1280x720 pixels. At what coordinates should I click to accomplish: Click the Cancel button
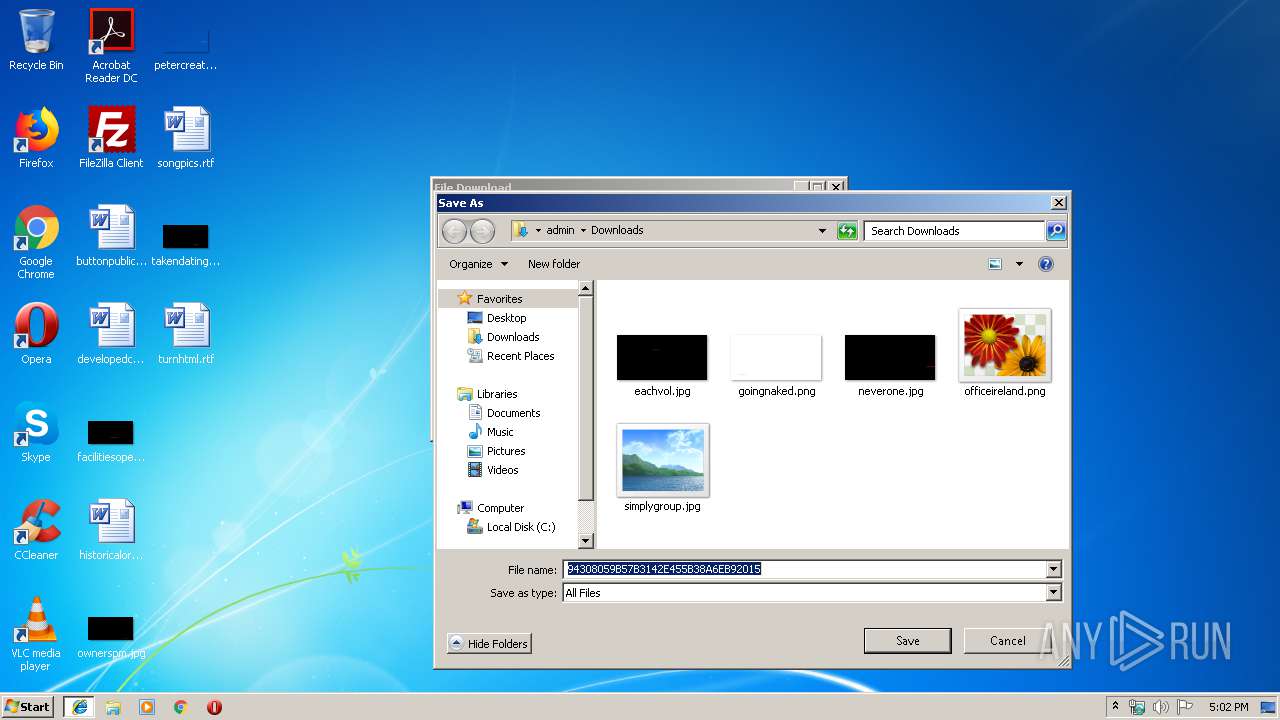coord(1007,641)
